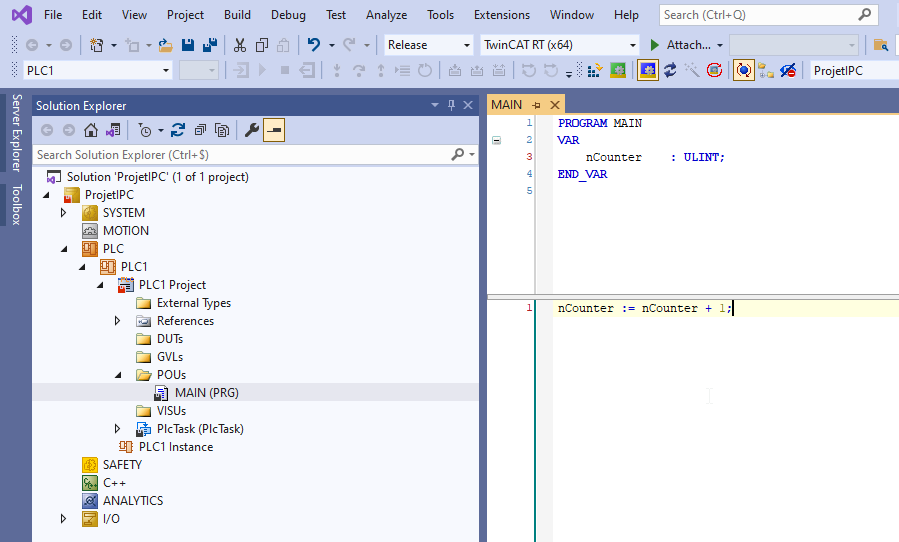Expand the SYSTEM tree node

click(64, 213)
